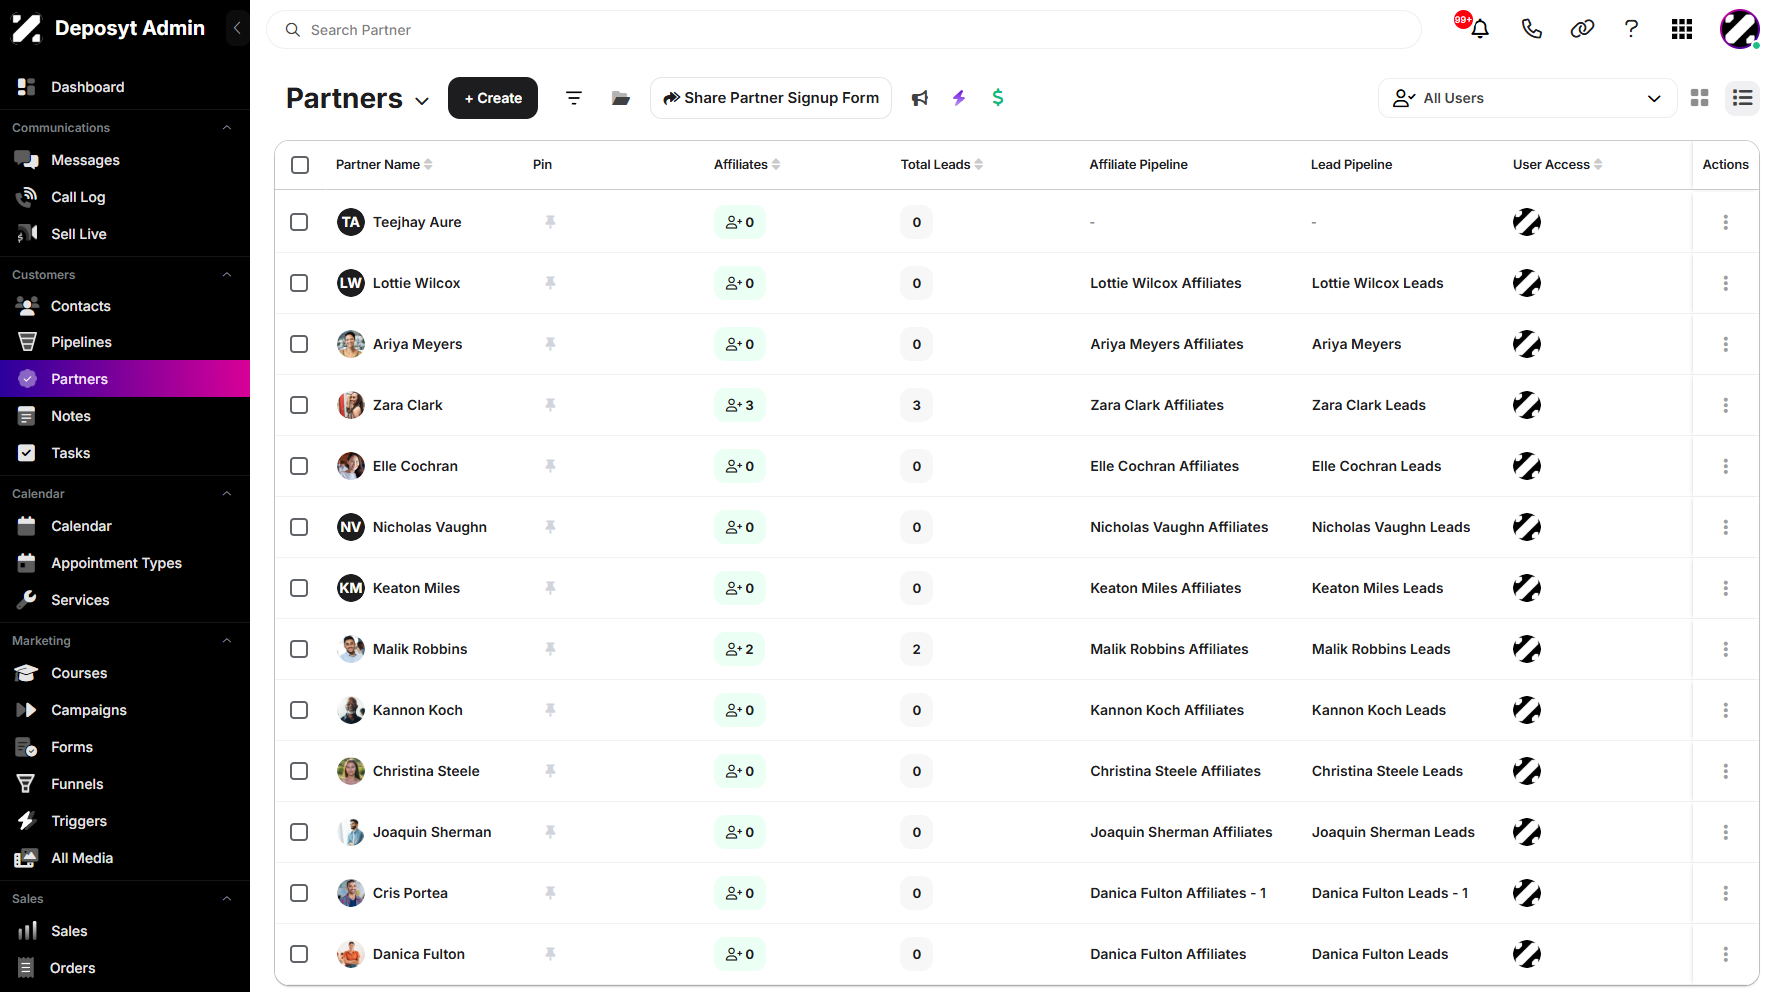Viewport: 1784px width, 992px height.
Task: Open user access avatar for Lottie Wilcox
Action: pyautogui.click(x=1526, y=283)
